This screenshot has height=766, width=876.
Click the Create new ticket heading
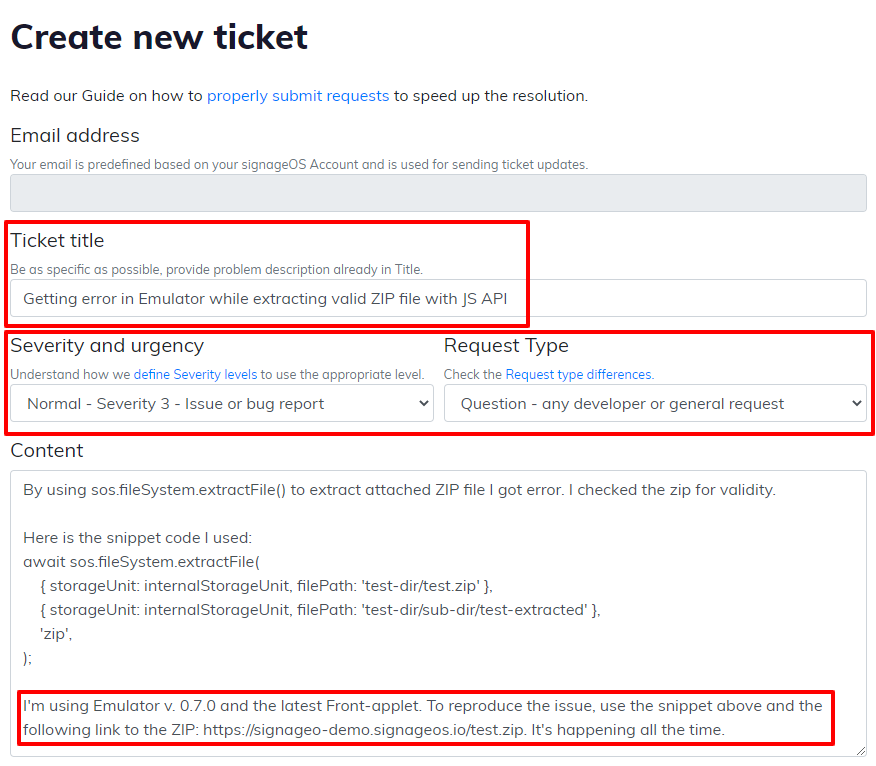[158, 37]
